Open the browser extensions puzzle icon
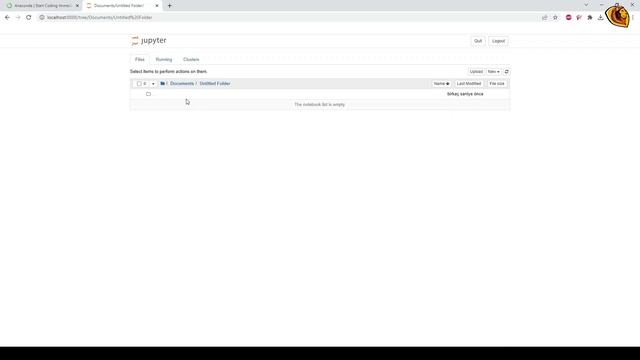 pyautogui.click(x=590, y=18)
